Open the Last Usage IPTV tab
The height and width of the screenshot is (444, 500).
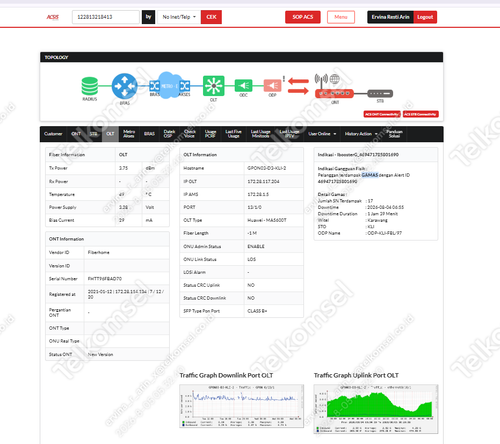click(x=289, y=134)
